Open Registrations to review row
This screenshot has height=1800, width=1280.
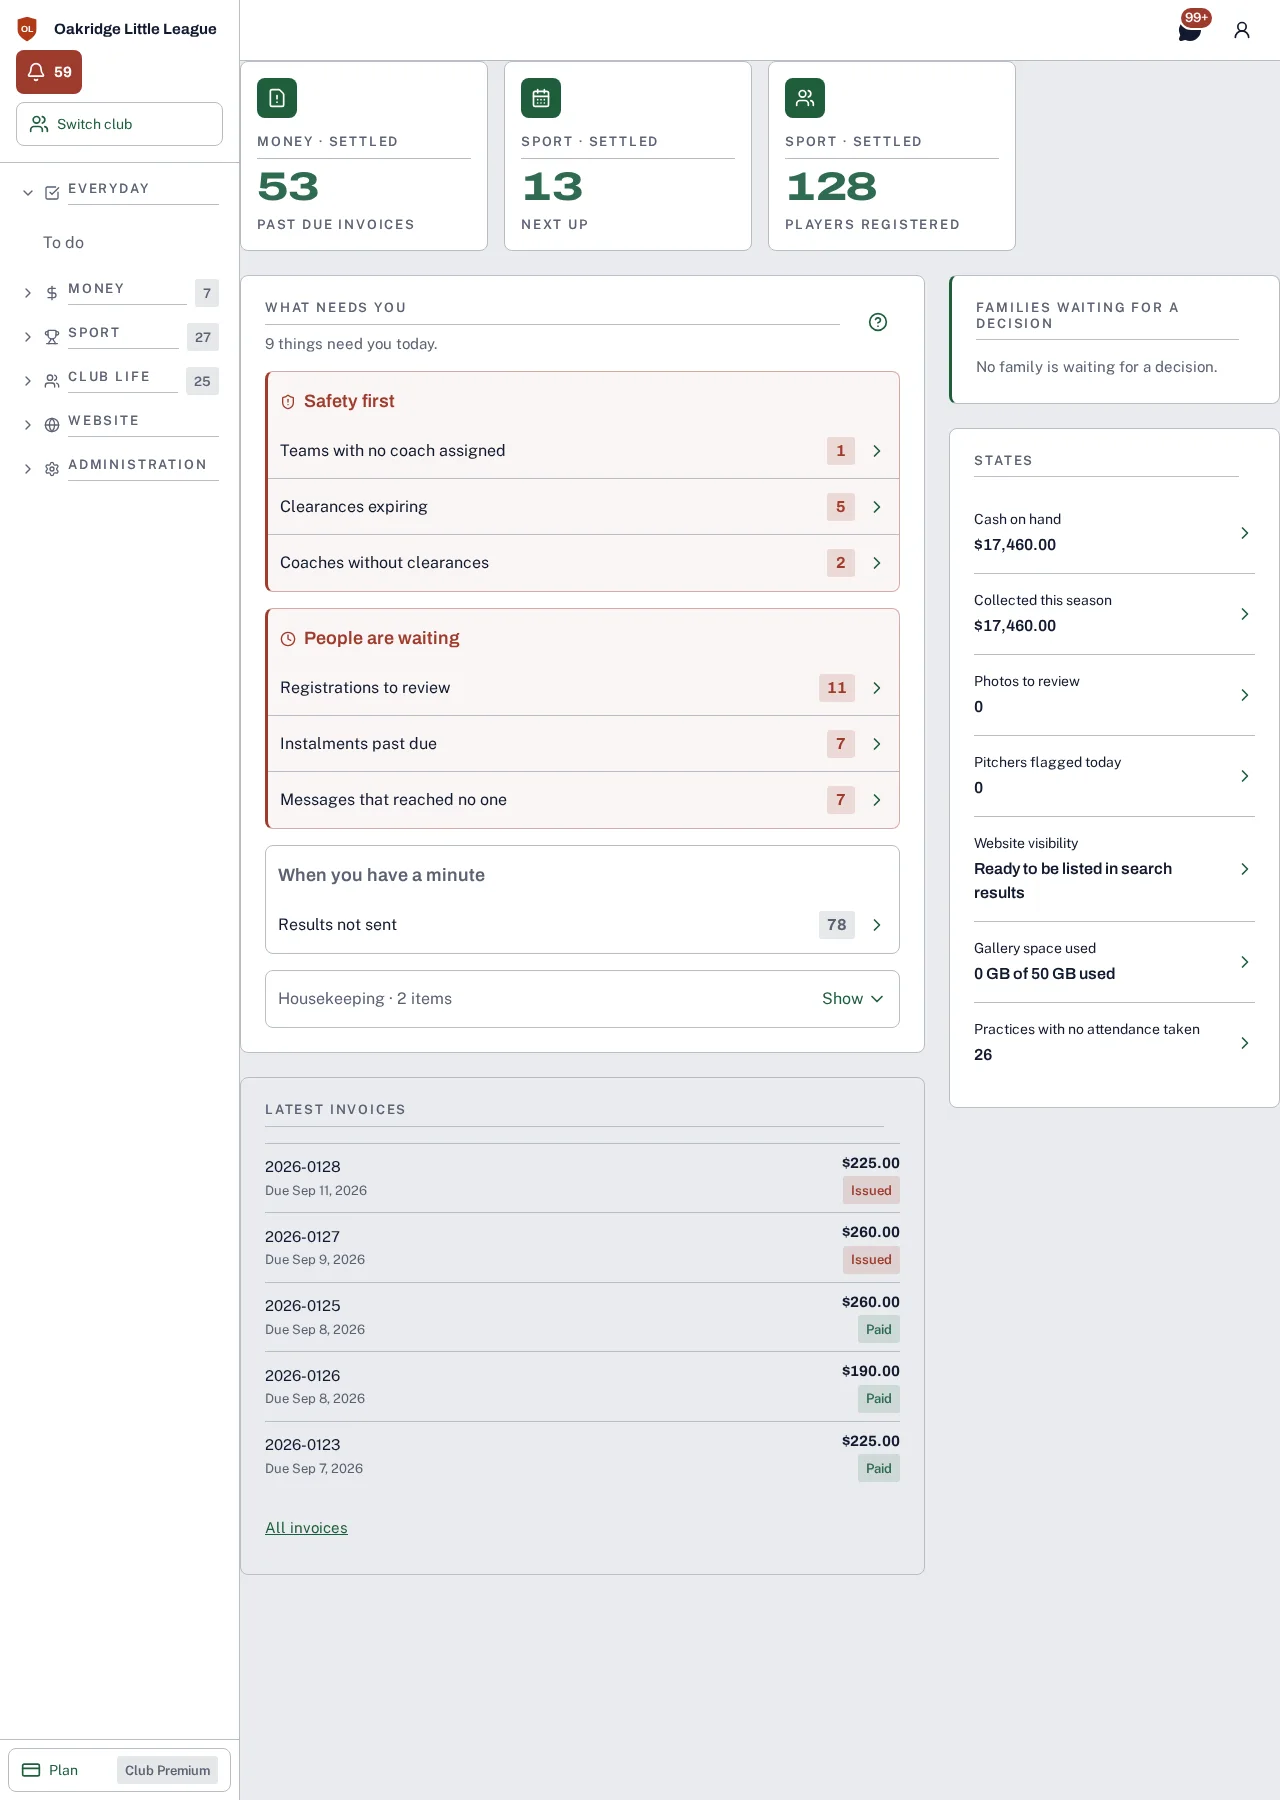[x=583, y=688]
